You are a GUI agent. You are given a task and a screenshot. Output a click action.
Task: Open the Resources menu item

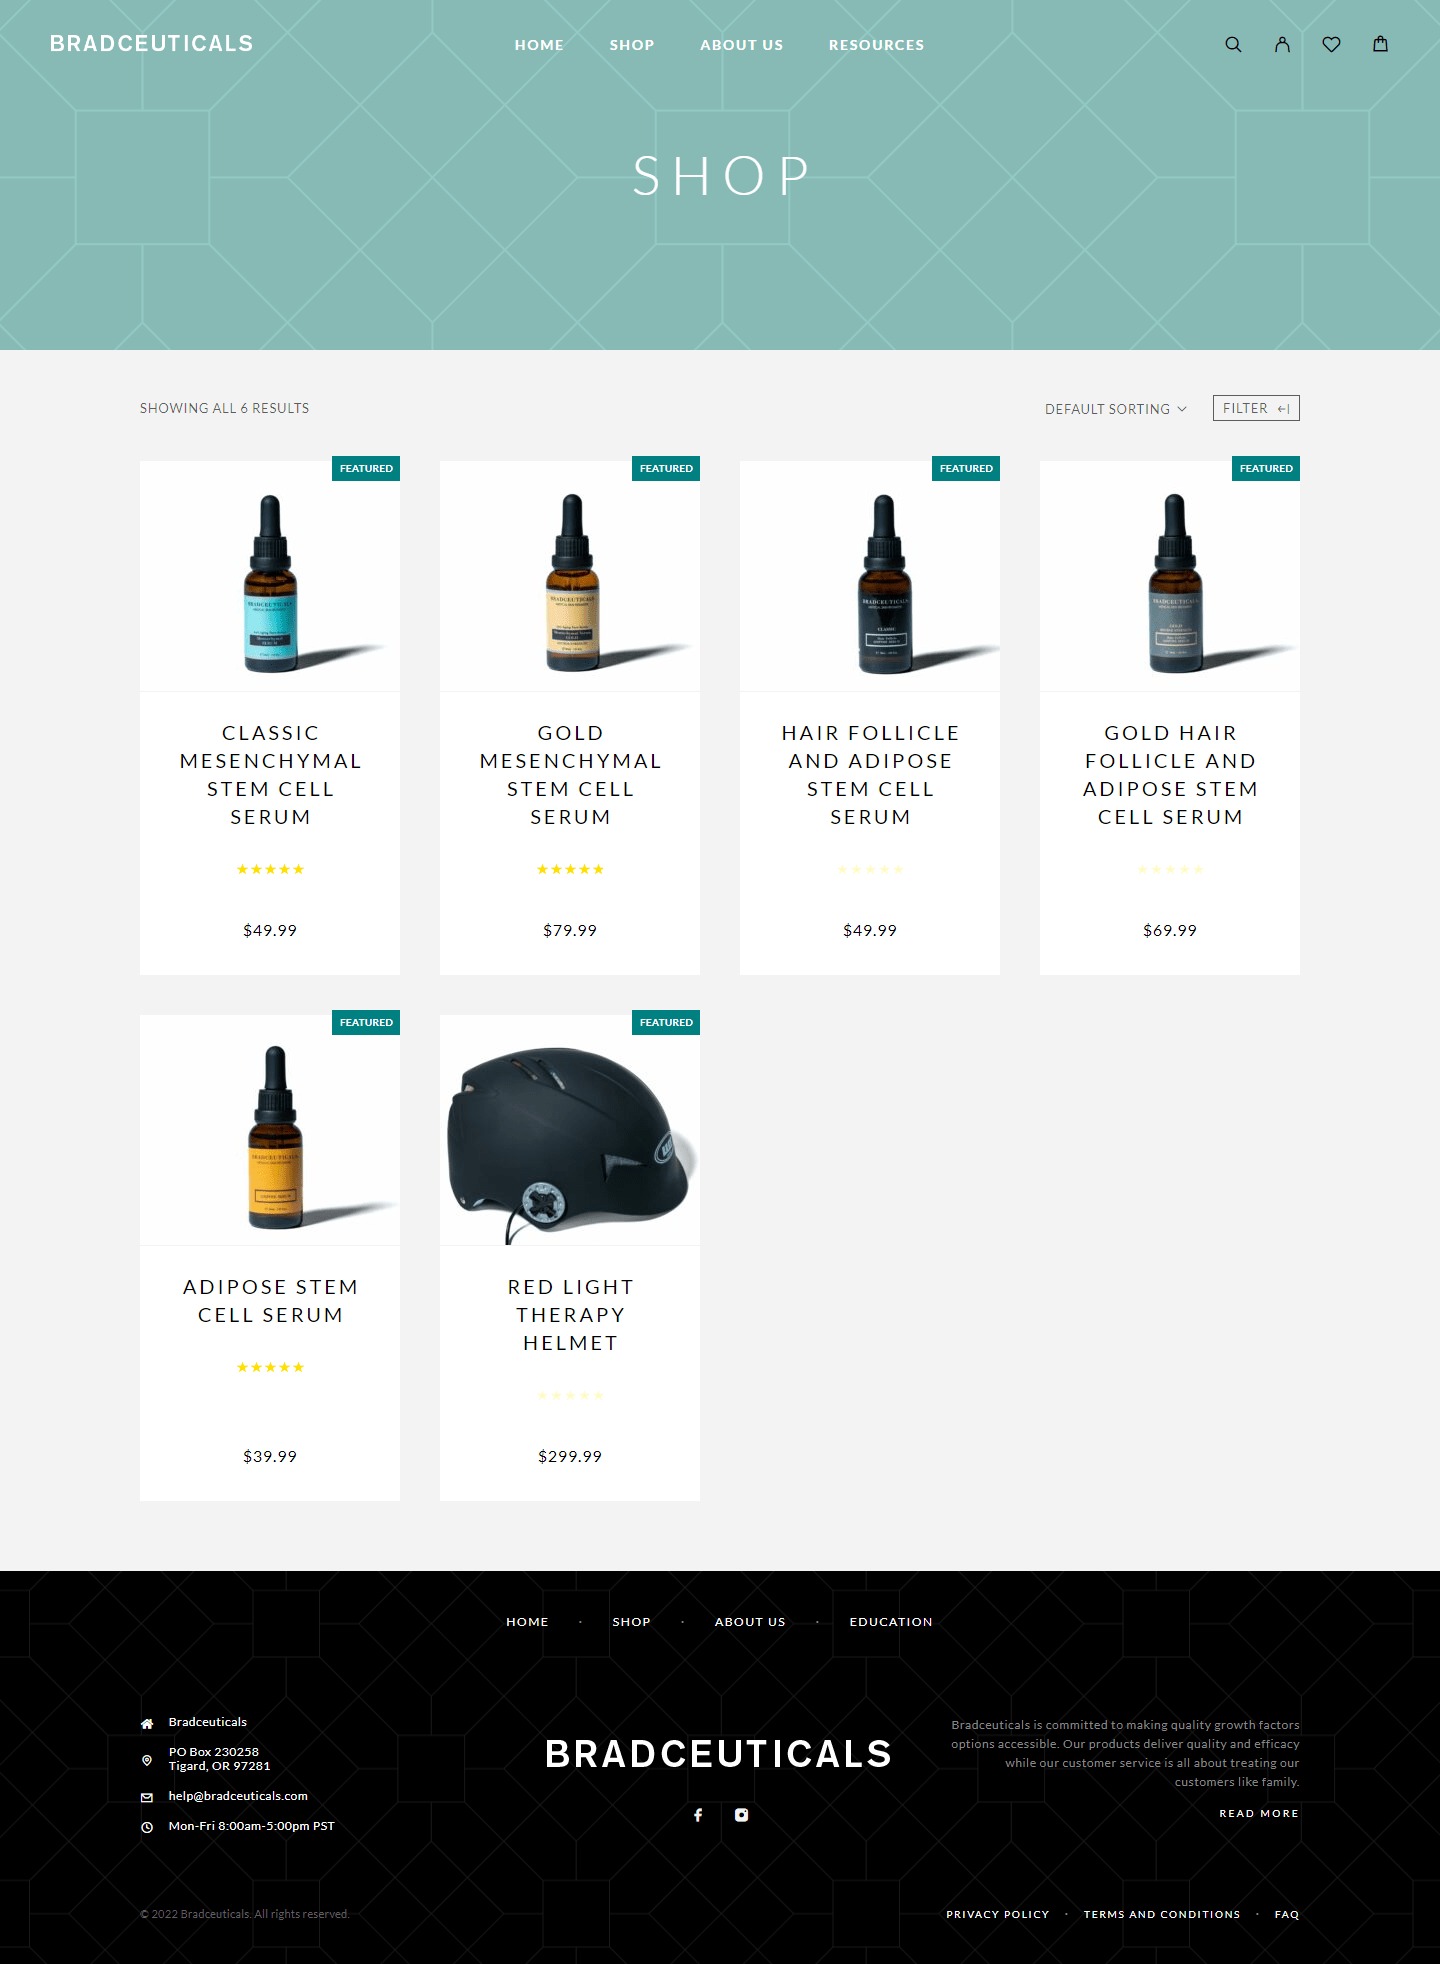pyautogui.click(x=876, y=45)
